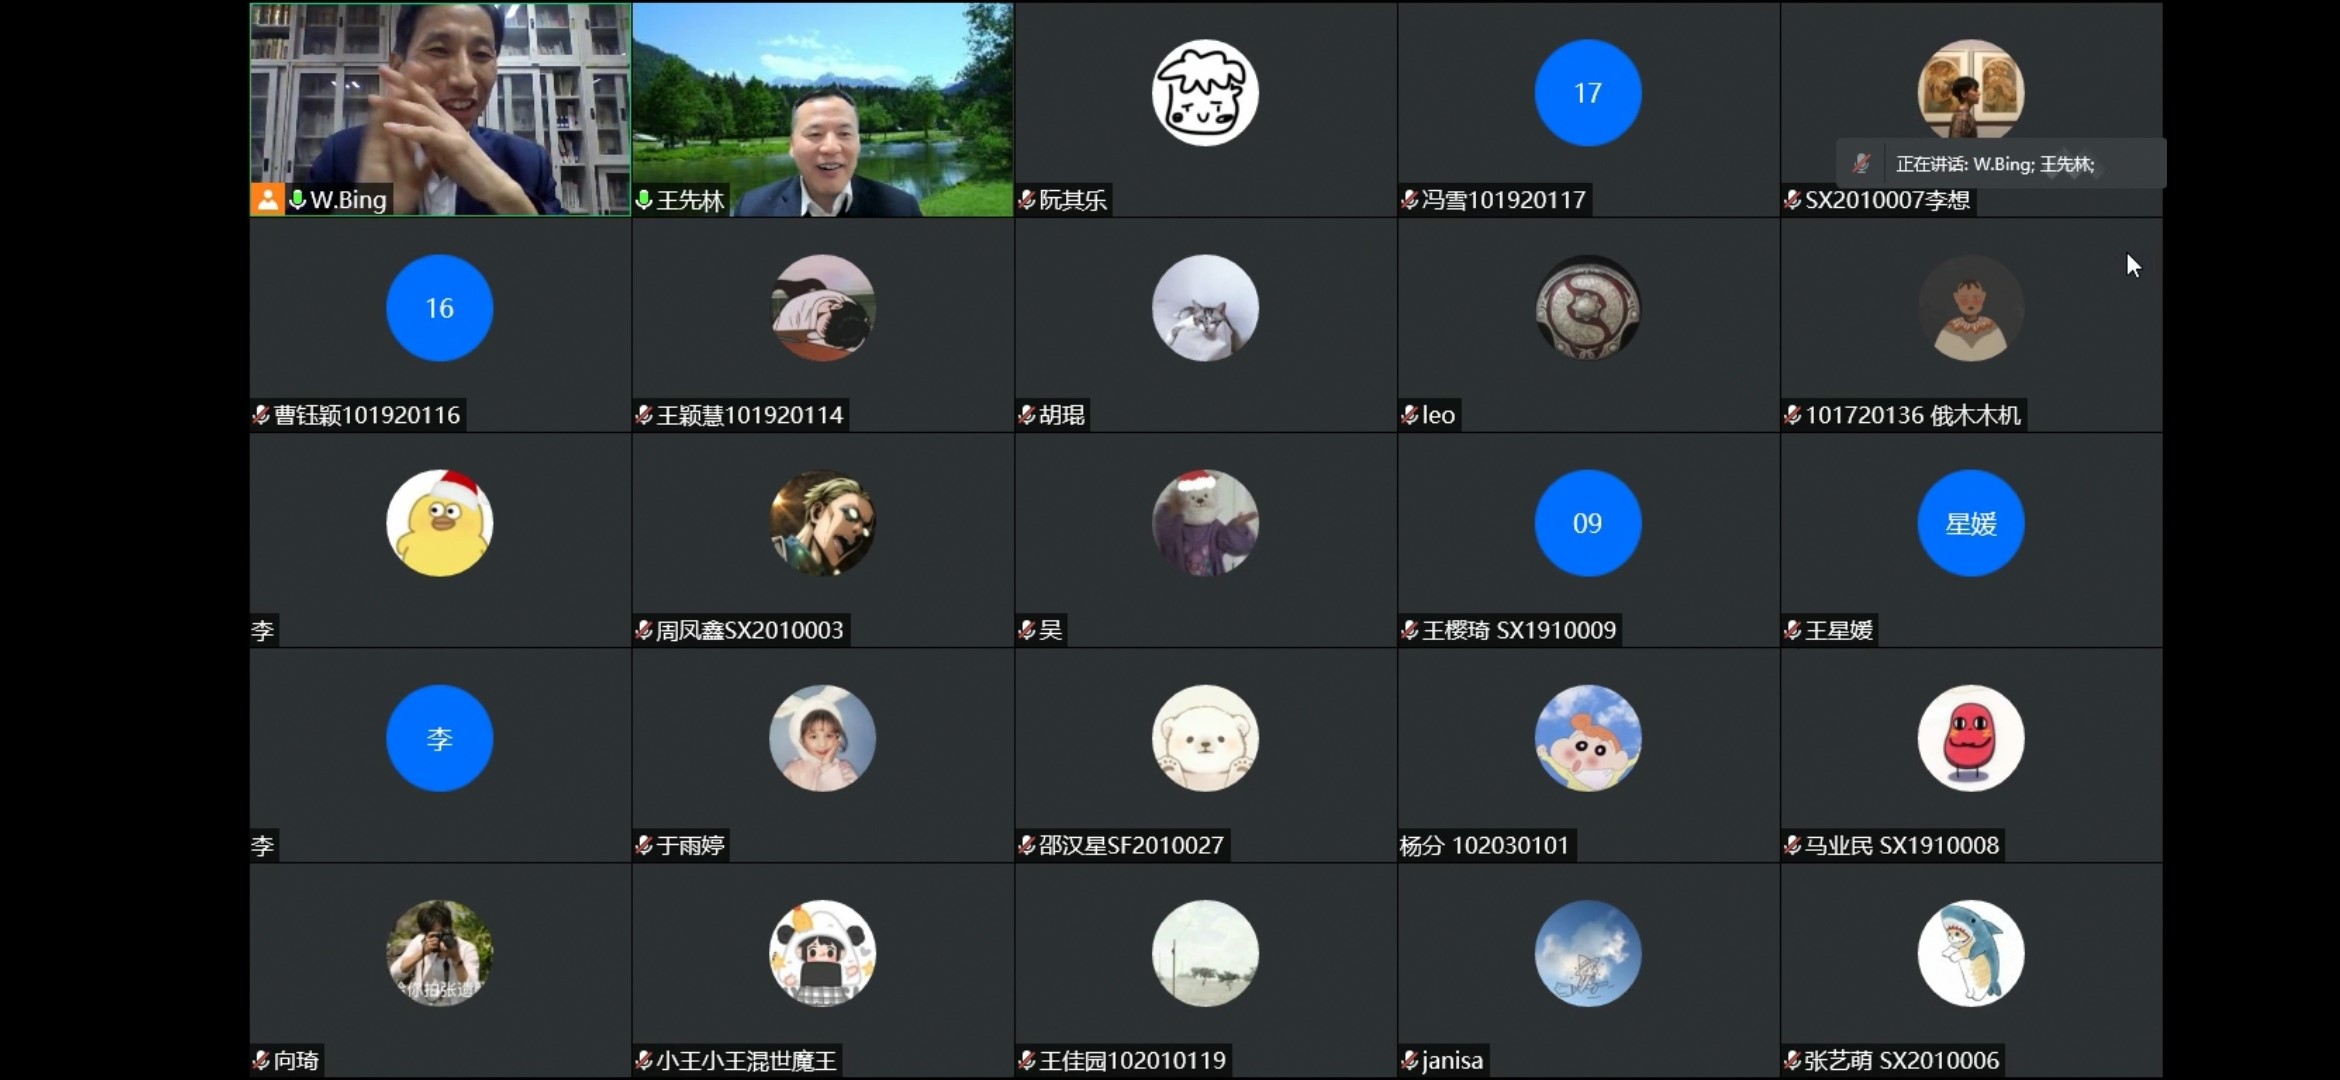Click the yellow duck avatar with Santa hat
Image resolution: width=2340 pixels, height=1080 pixels.
click(x=440, y=523)
